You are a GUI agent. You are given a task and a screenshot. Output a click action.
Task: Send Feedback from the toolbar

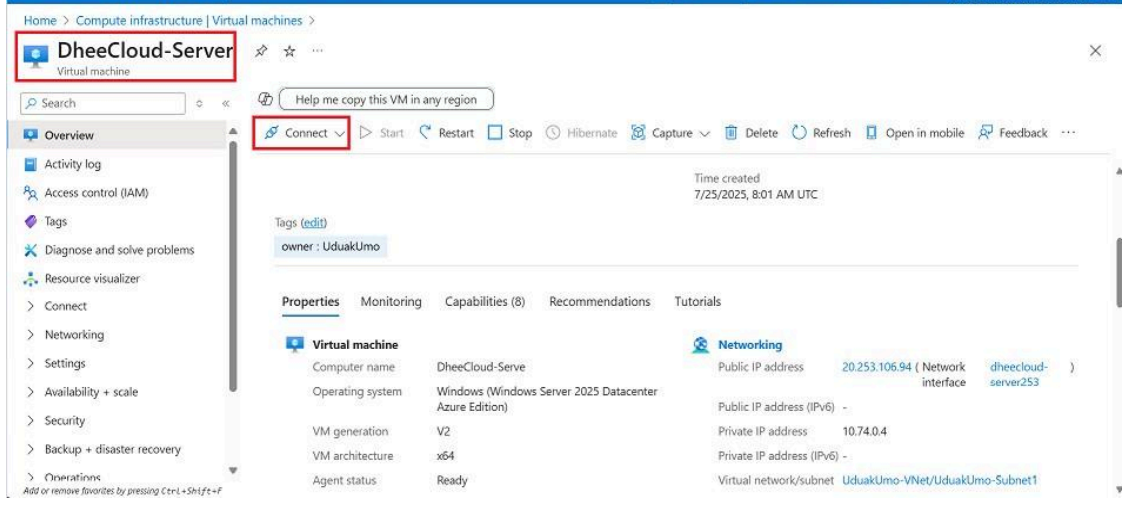tap(1013, 133)
